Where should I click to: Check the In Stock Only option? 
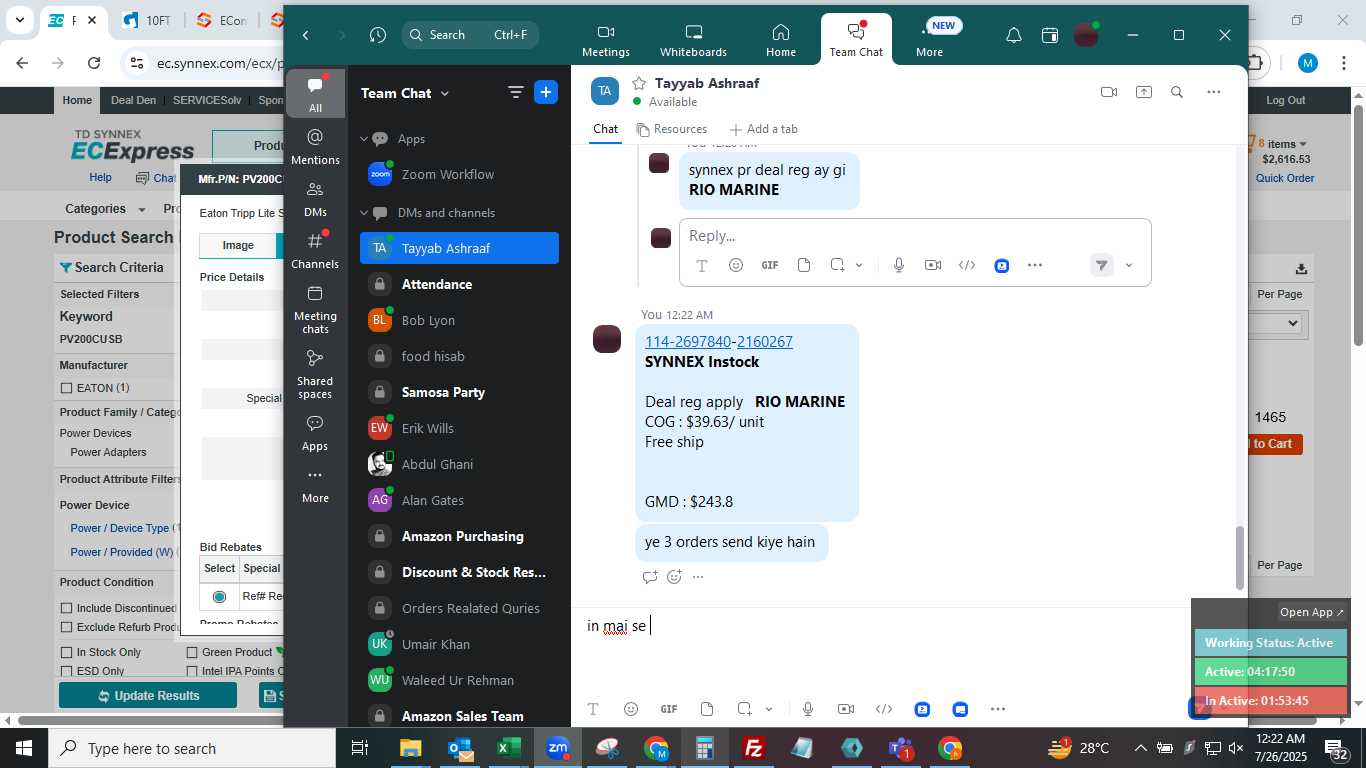(67, 652)
